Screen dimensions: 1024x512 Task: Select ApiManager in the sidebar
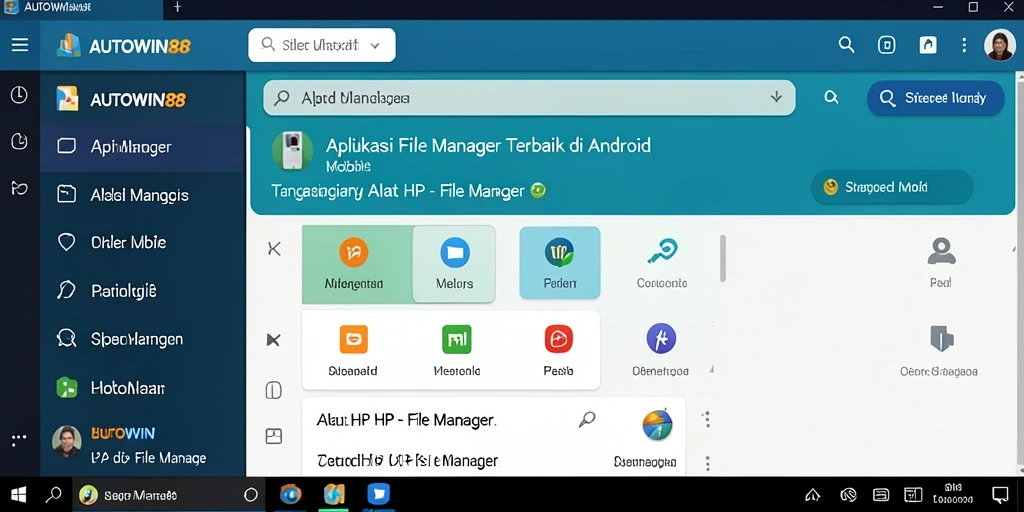click(x=142, y=147)
